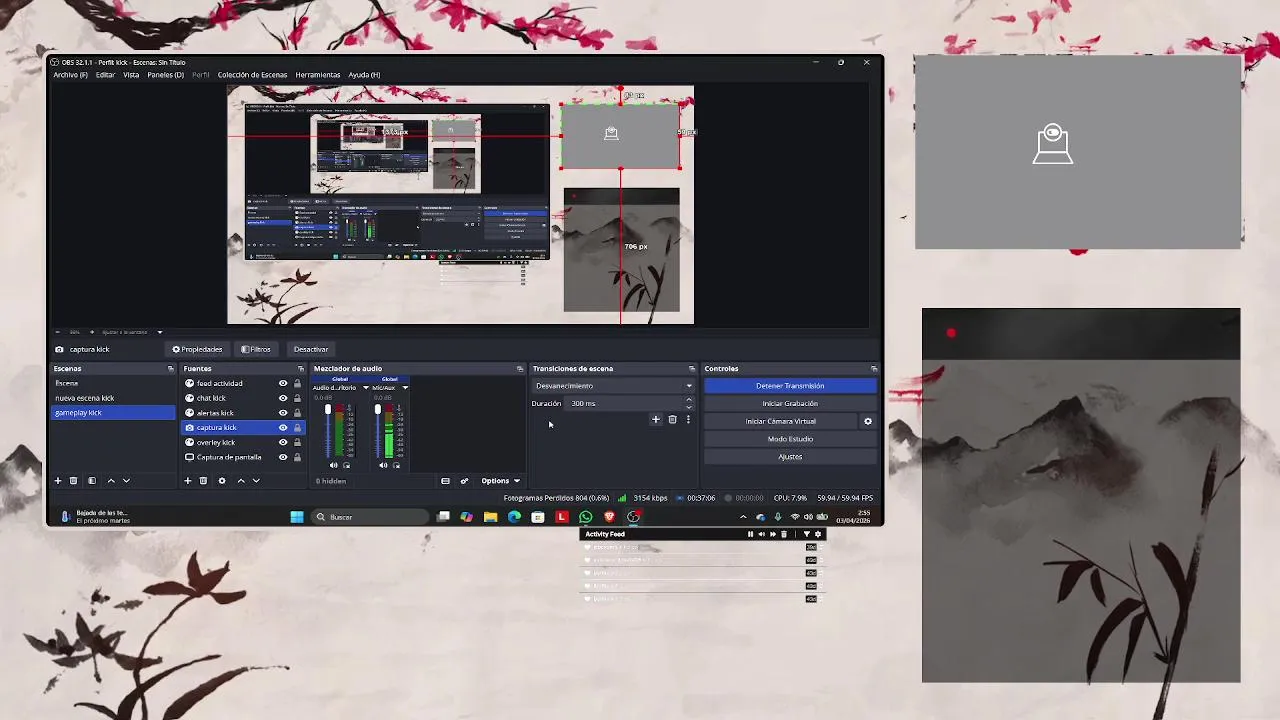This screenshot has width=1280, height=720.
Task: Click the Duración 300 ms field
Action: click(x=630, y=404)
